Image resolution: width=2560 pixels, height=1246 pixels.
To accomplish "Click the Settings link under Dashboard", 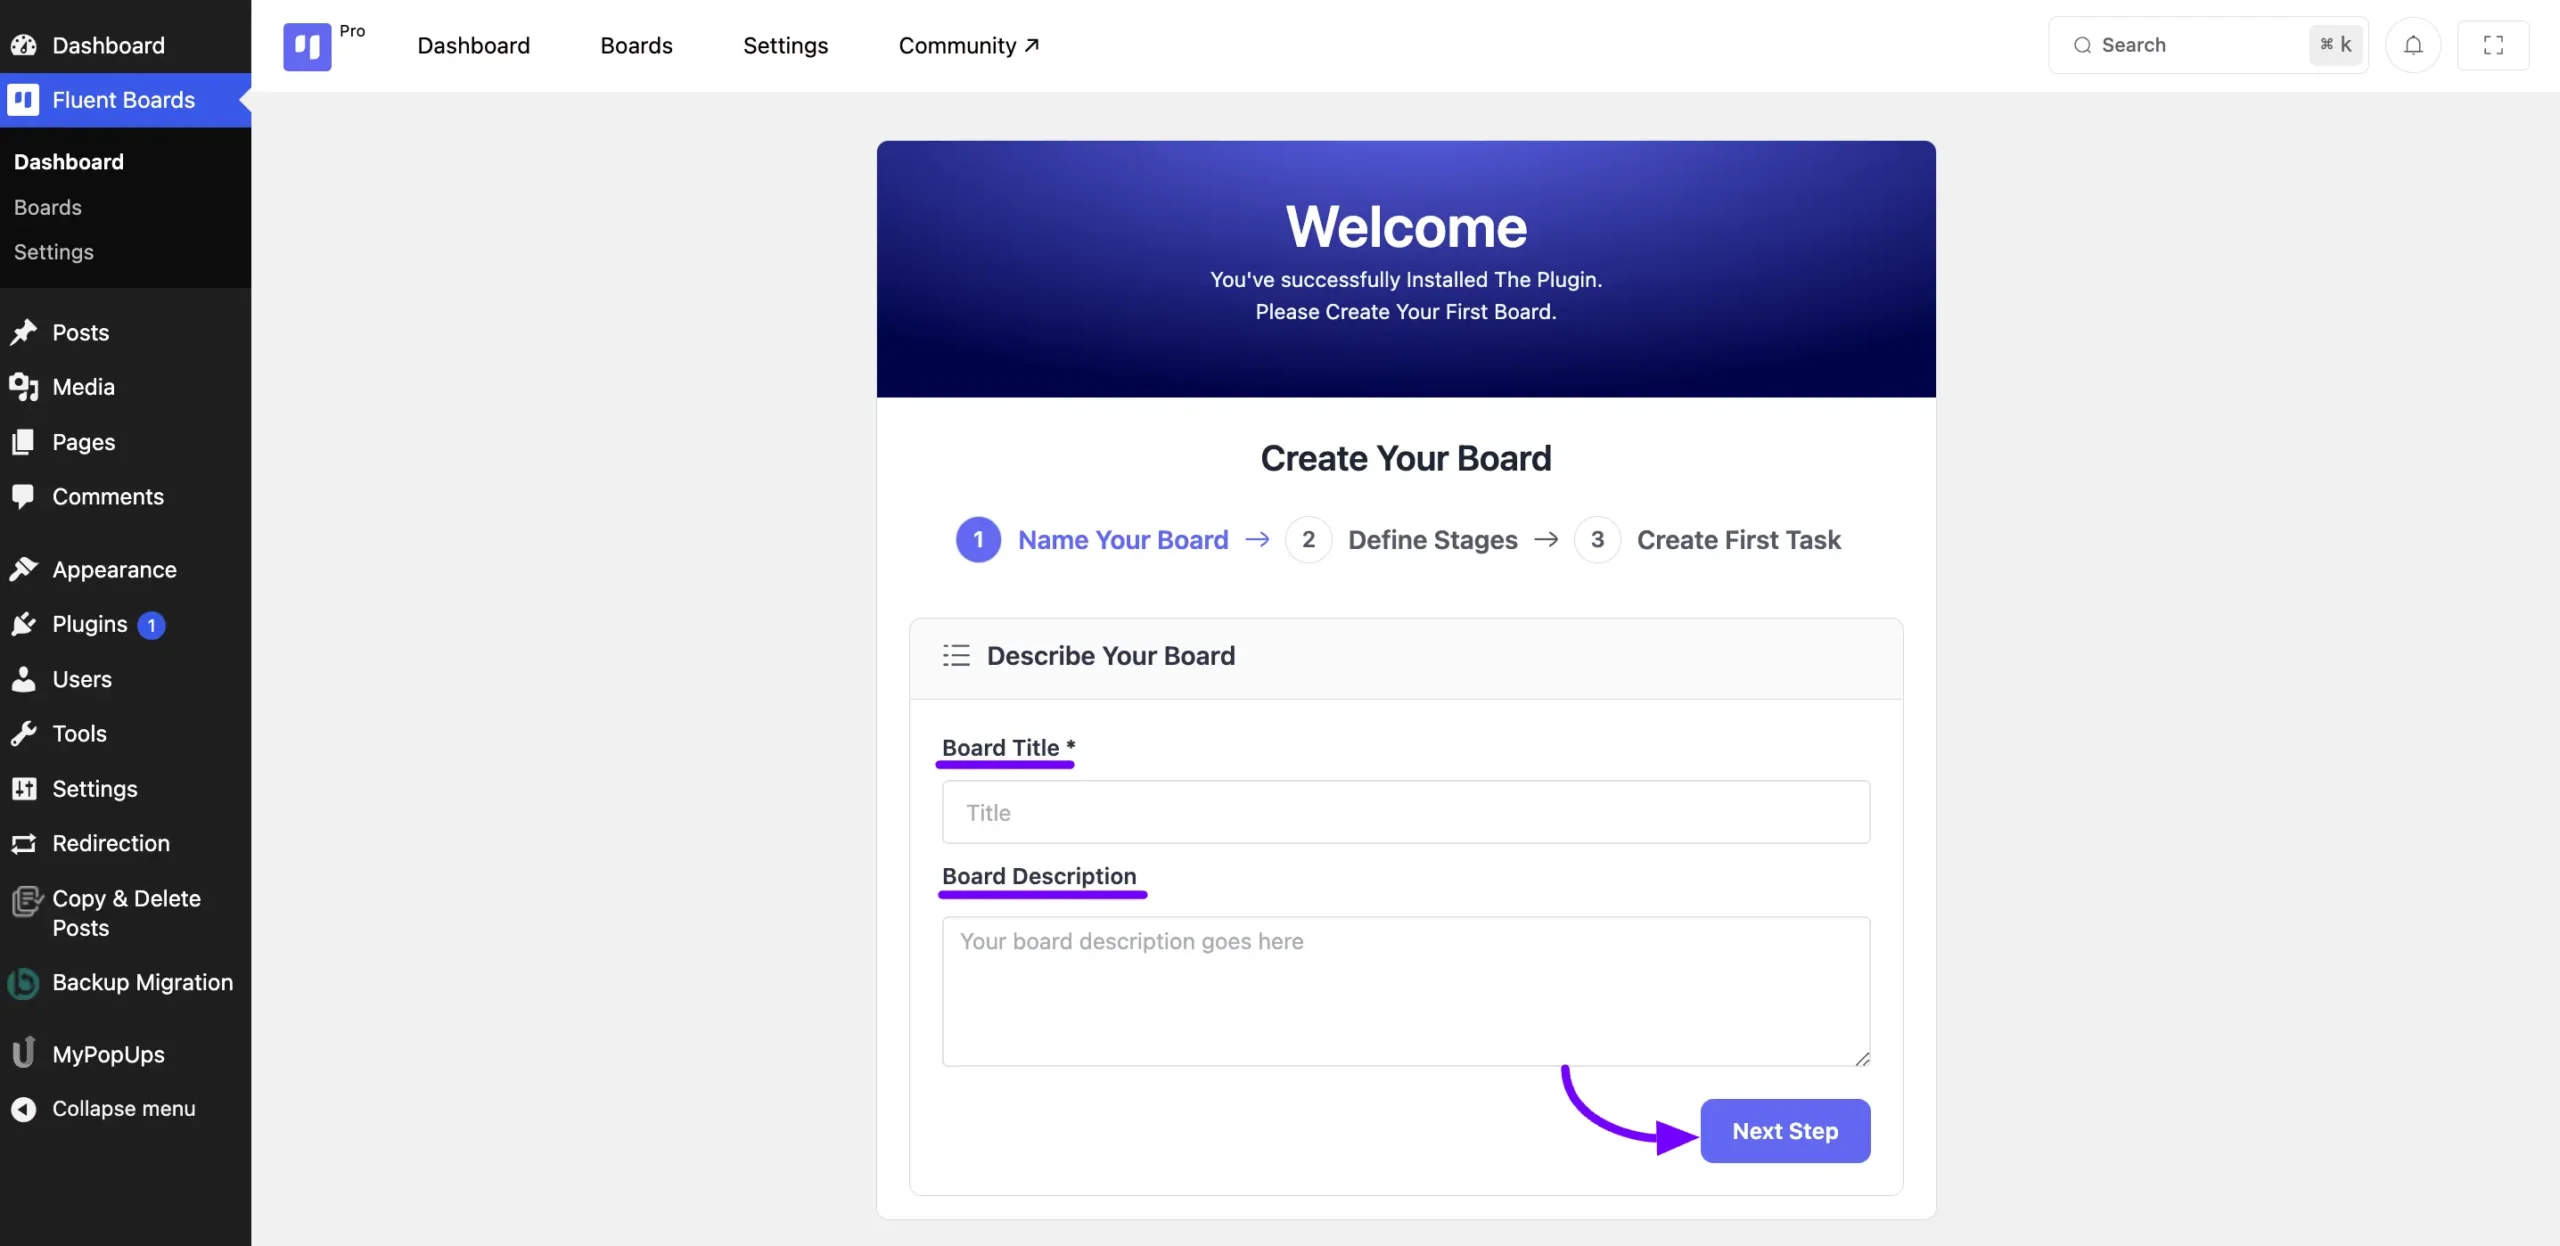I will (52, 251).
